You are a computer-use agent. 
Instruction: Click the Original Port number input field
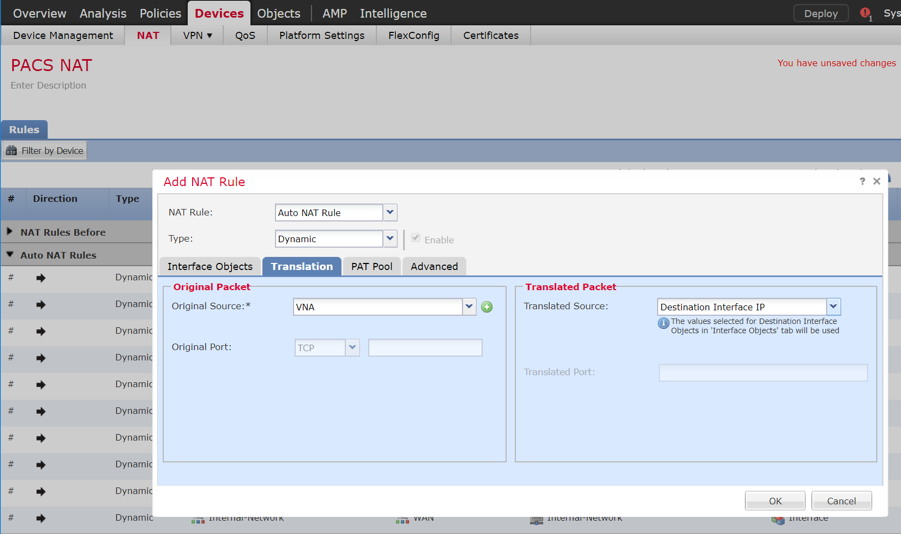tap(425, 348)
